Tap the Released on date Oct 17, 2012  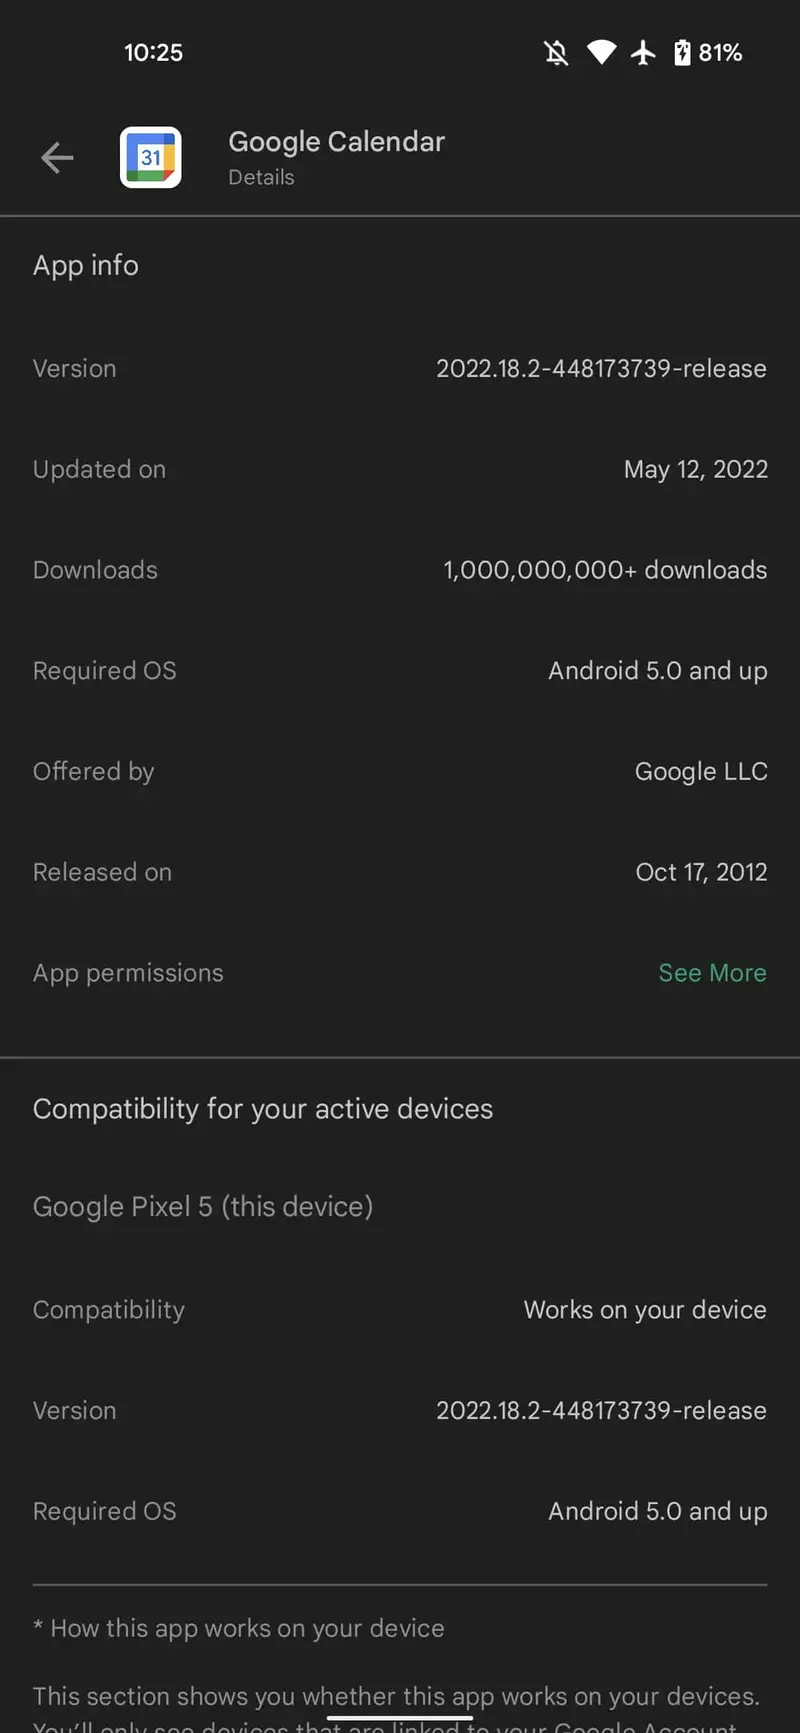pos(701,872)
